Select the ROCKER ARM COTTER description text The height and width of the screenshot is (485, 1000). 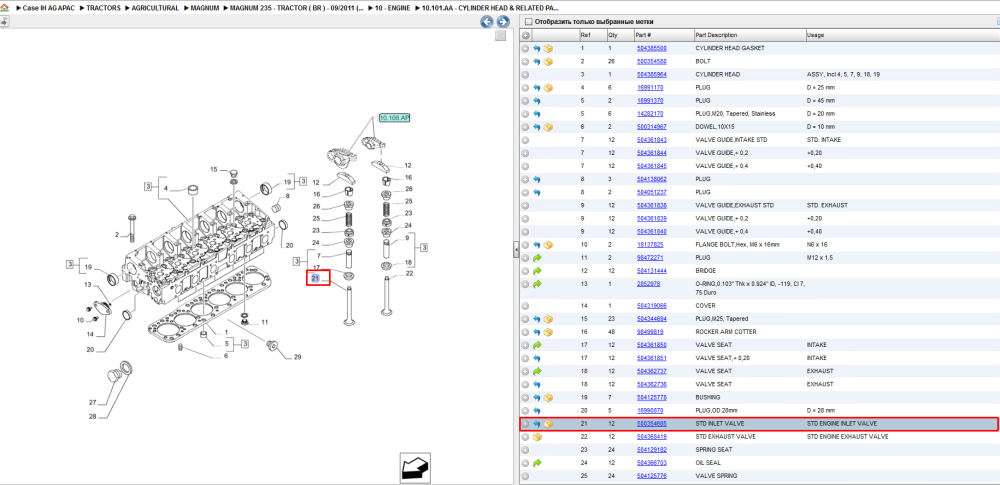click(724, 332)
